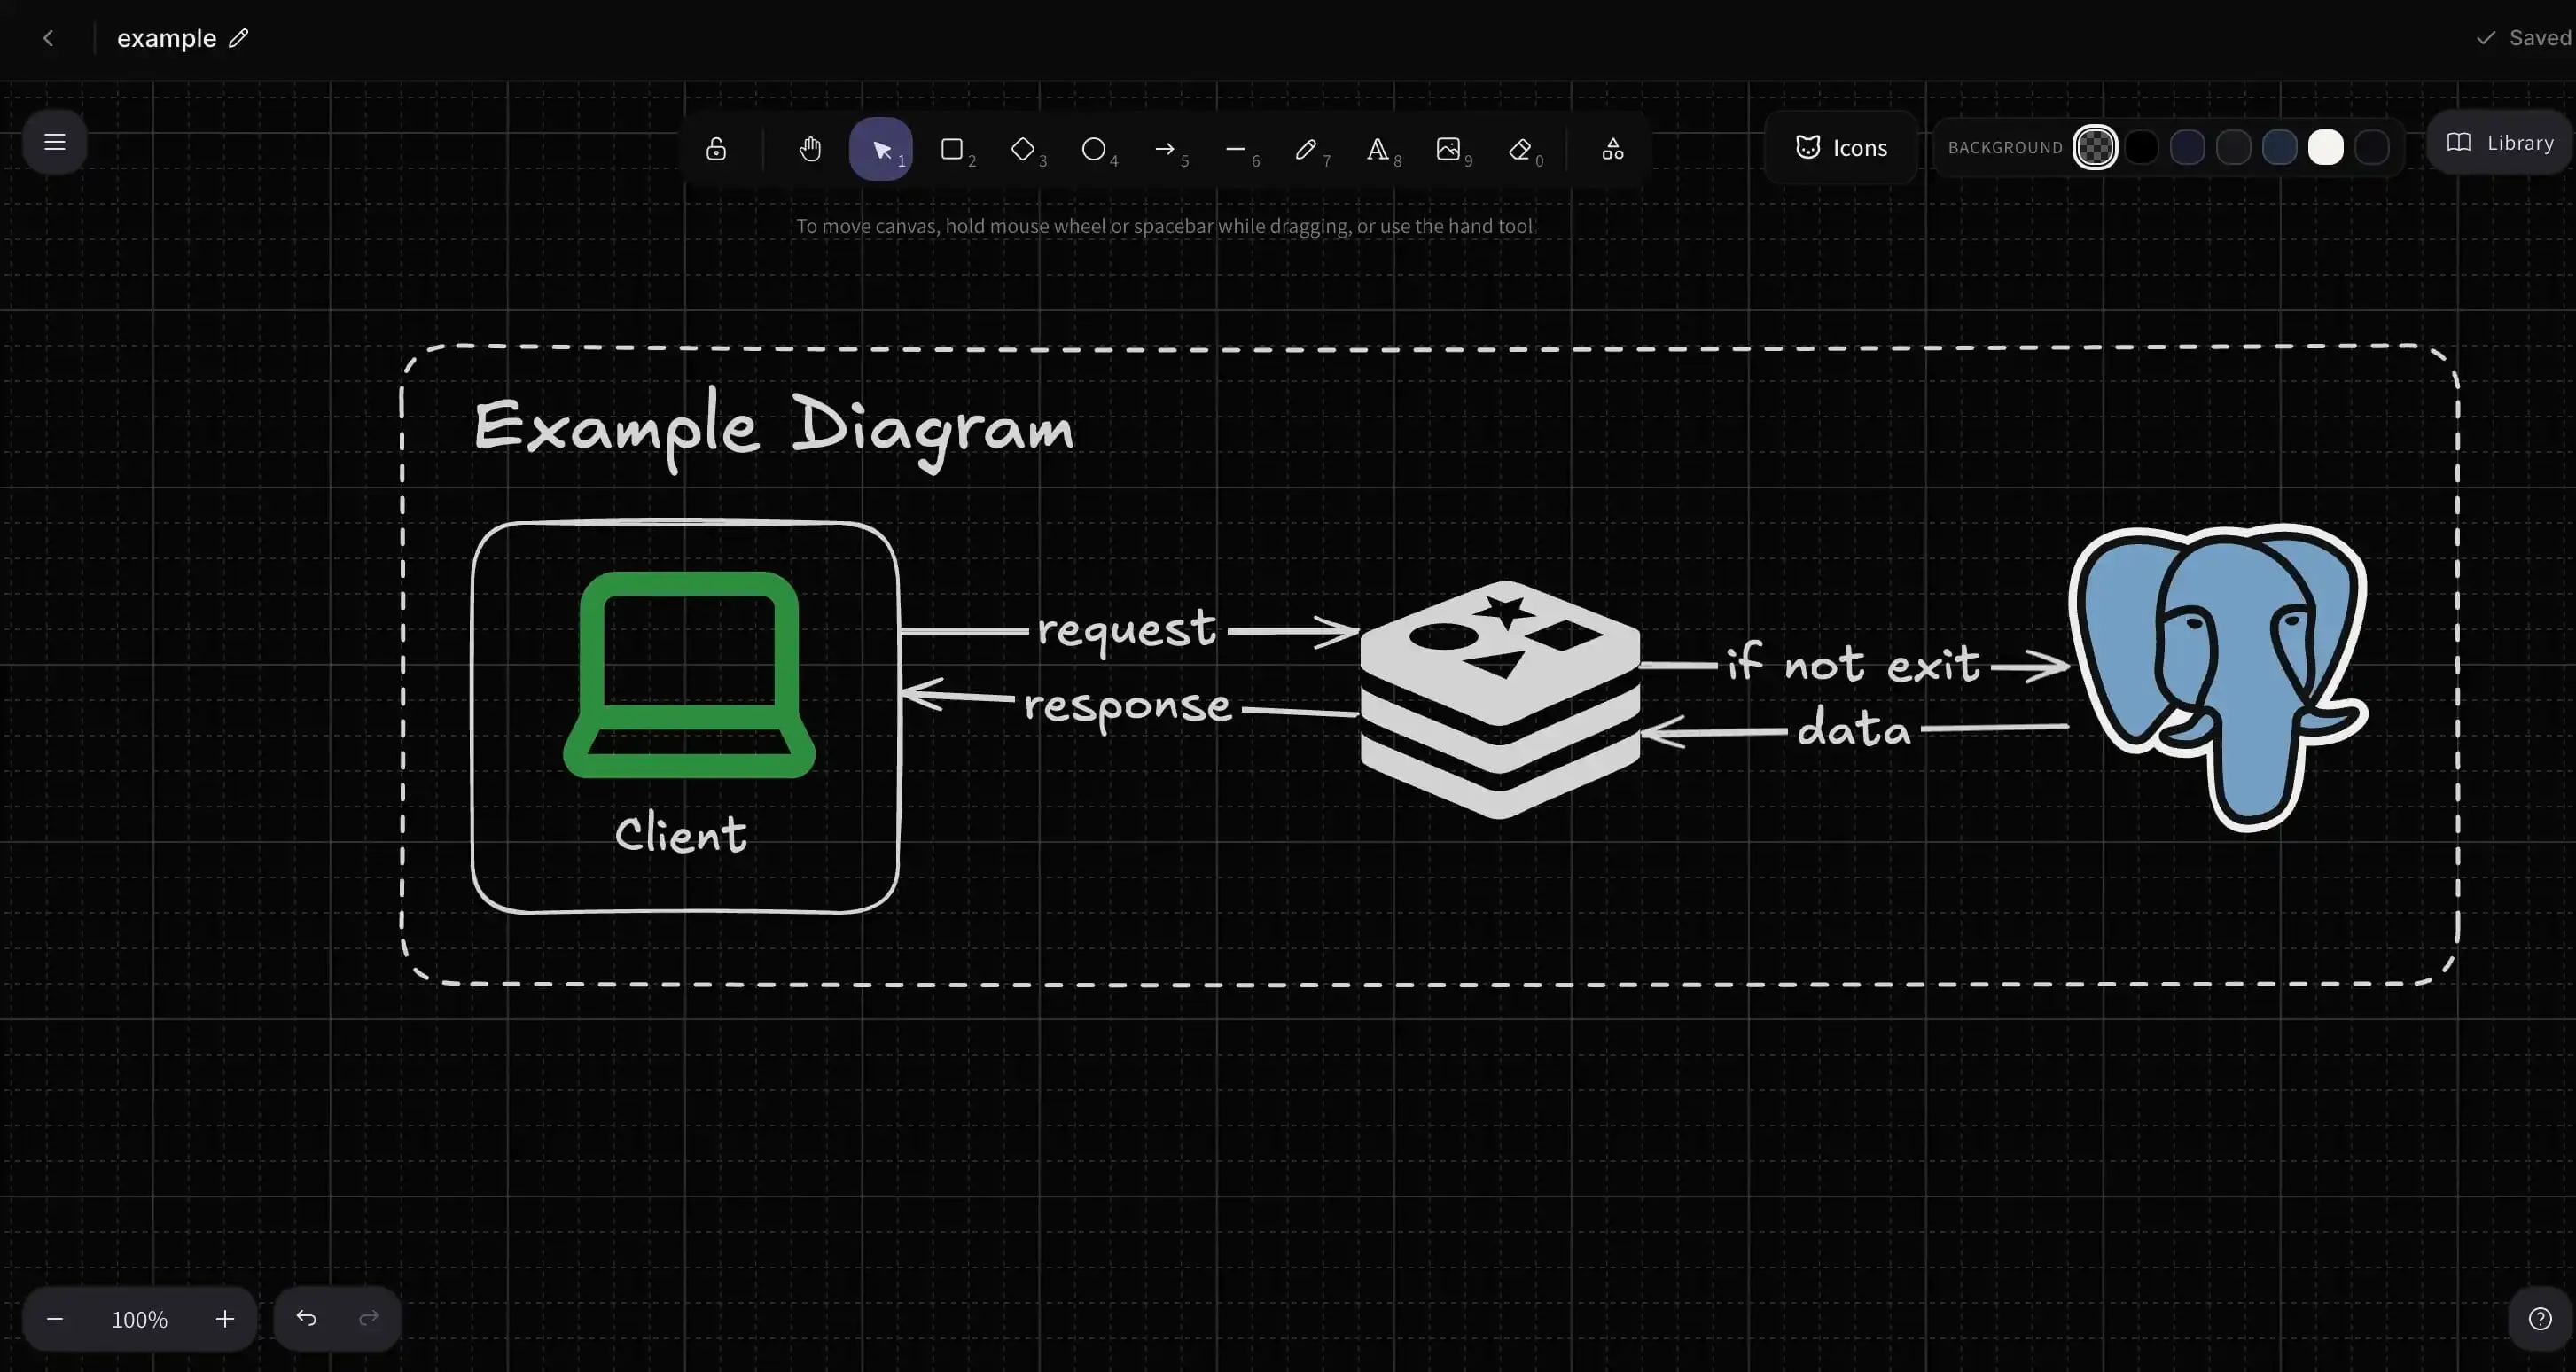Select the data arrow label
The image size is (2576, 1372).
pos(1854,728)
